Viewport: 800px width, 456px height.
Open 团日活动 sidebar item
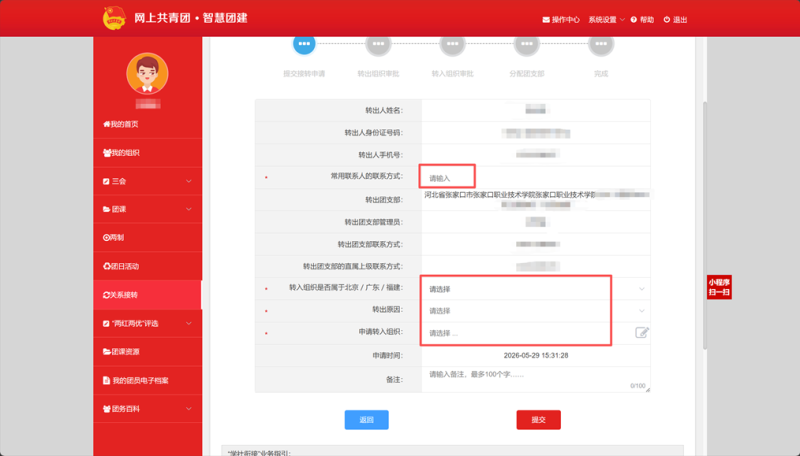[x=147, y=266]
